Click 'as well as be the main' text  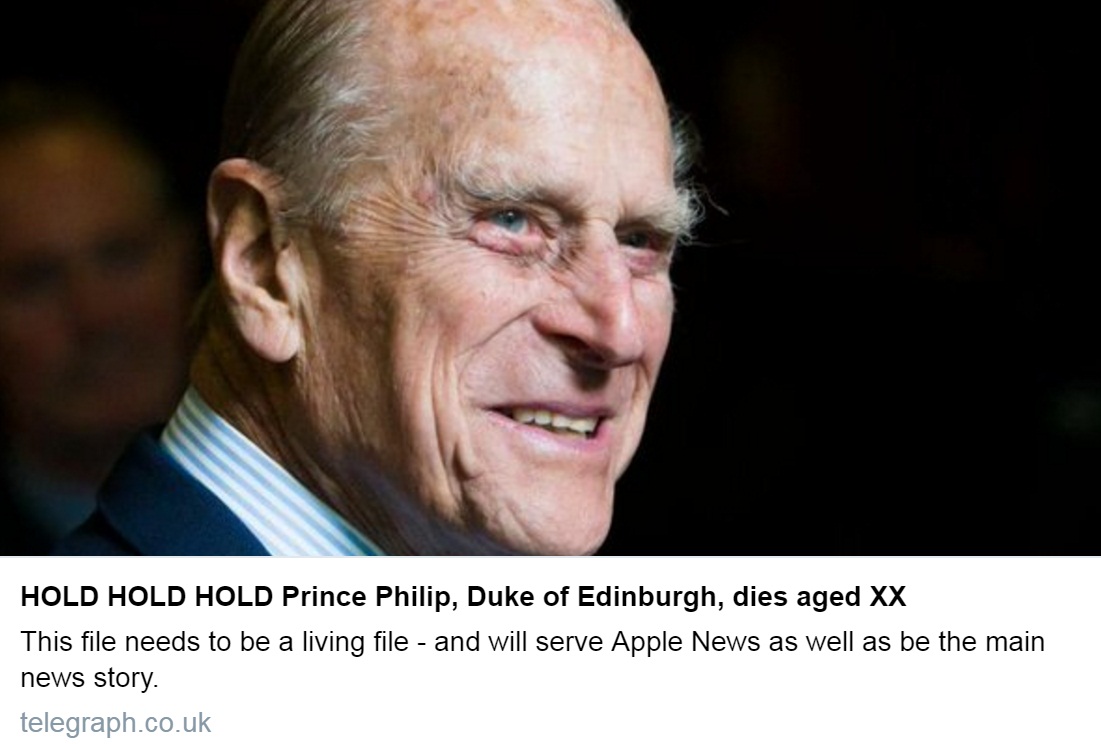[906, 642]
